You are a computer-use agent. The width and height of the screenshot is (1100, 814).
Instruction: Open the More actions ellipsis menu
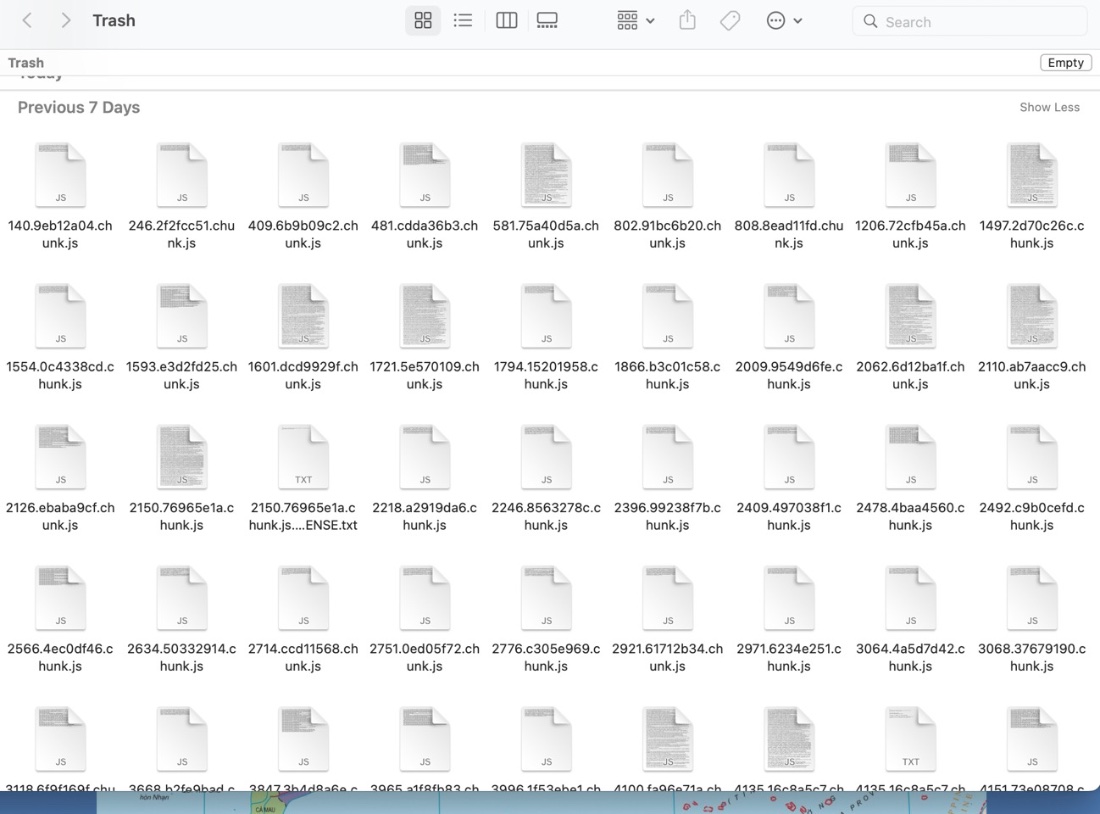click(x=784, y=21)
